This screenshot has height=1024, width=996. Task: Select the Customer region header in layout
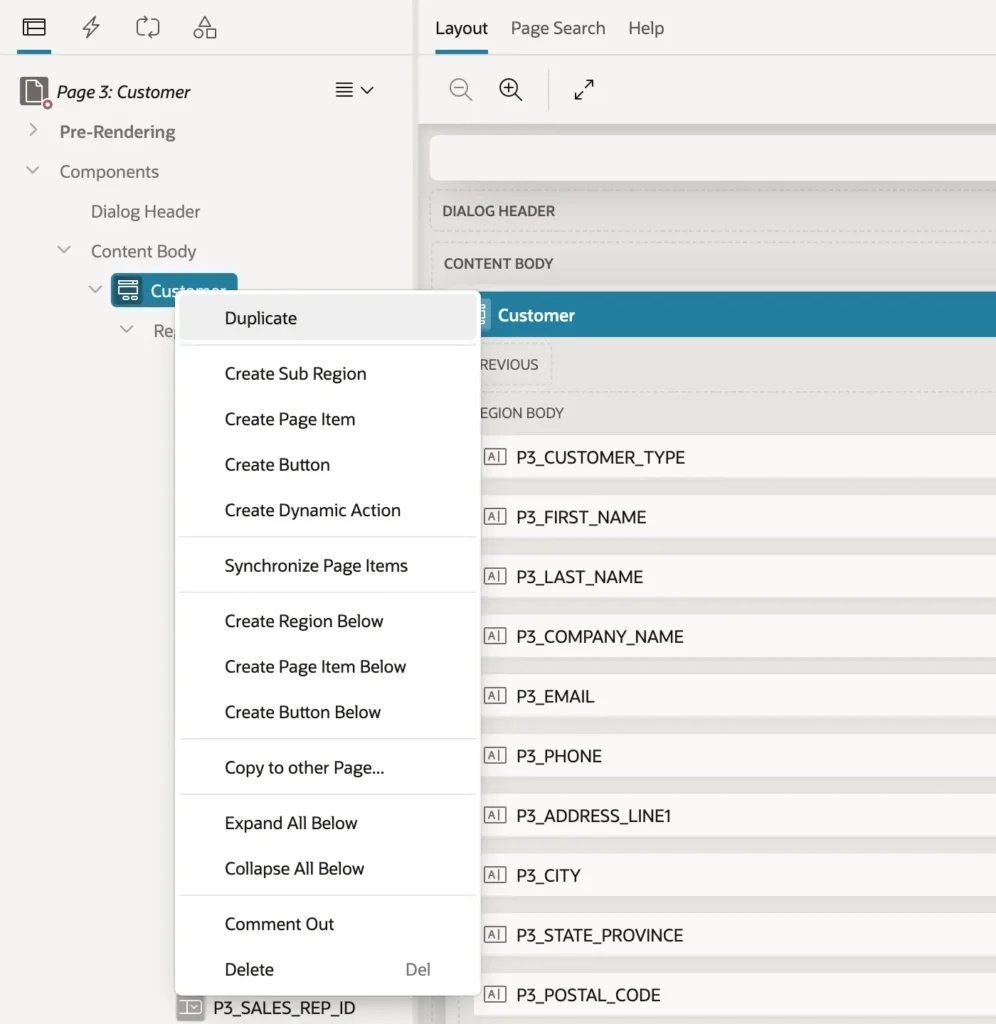738,315
